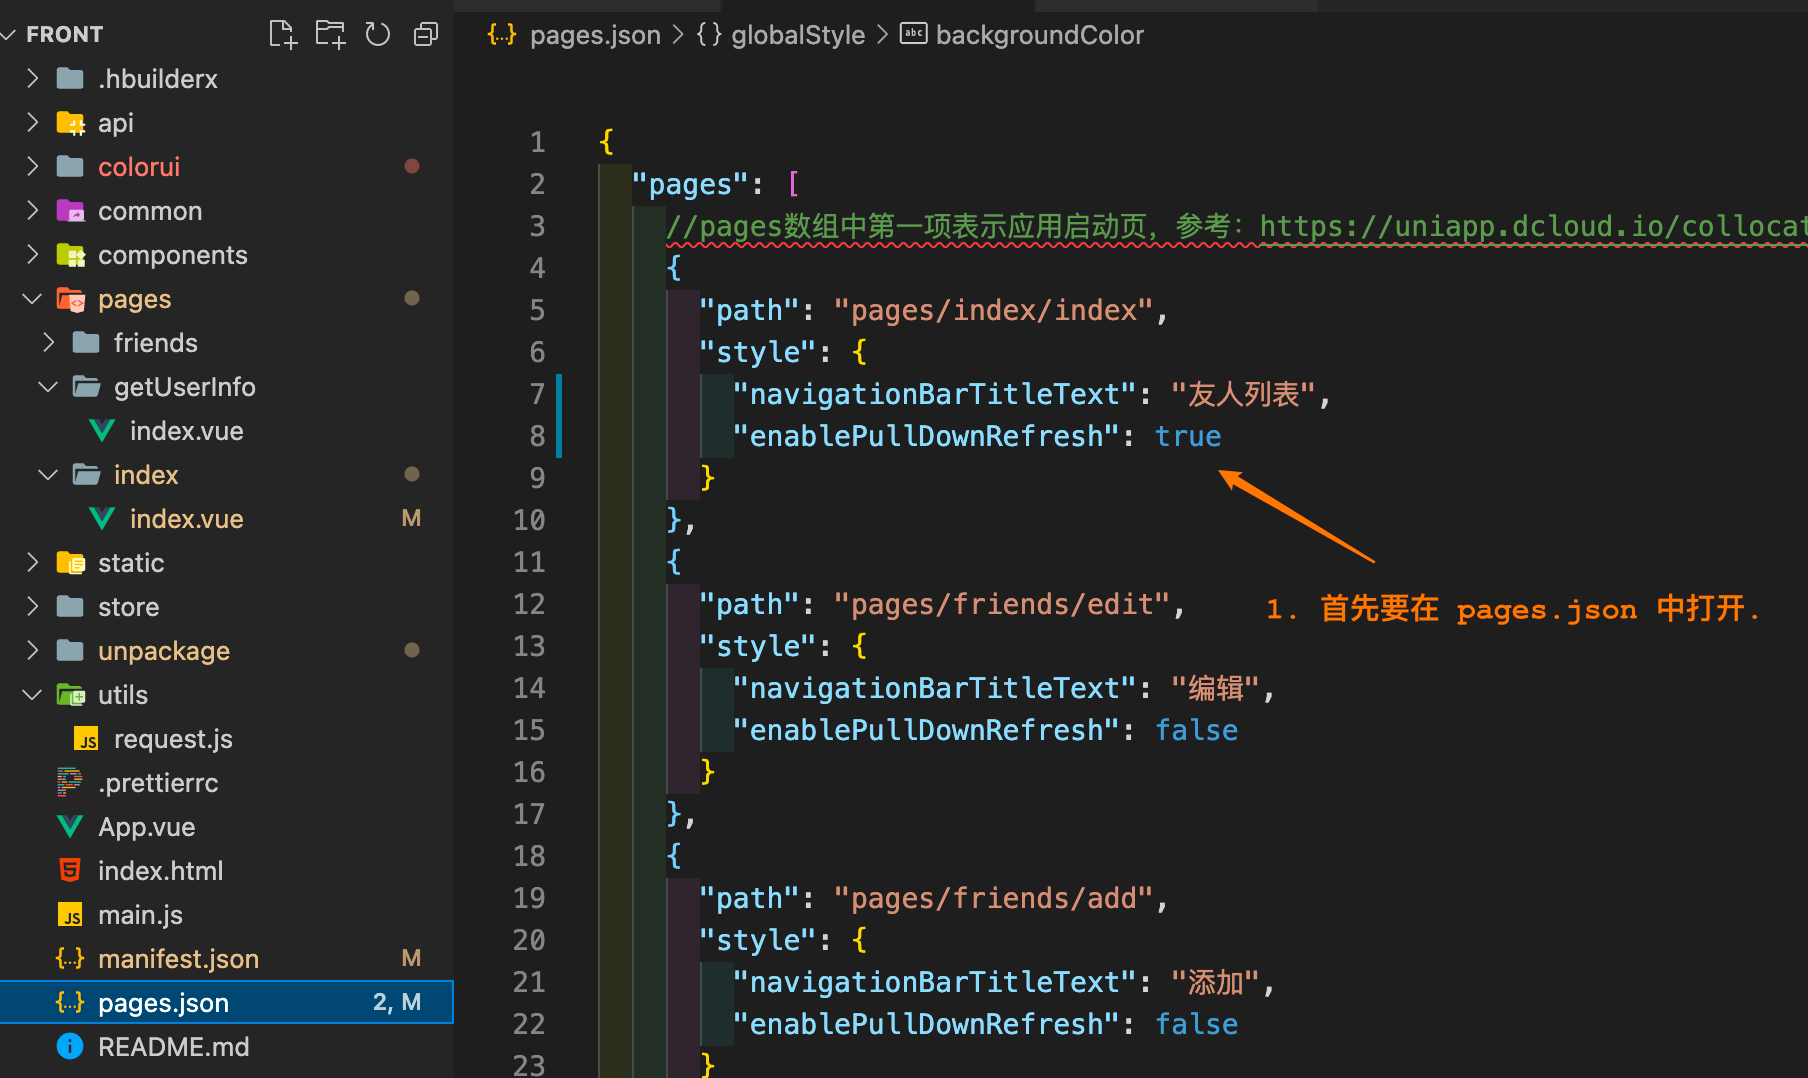Click the common folder icon
Image resolution: width=1808 pixels, height=1078 pixels.
(x=70, y=210)
